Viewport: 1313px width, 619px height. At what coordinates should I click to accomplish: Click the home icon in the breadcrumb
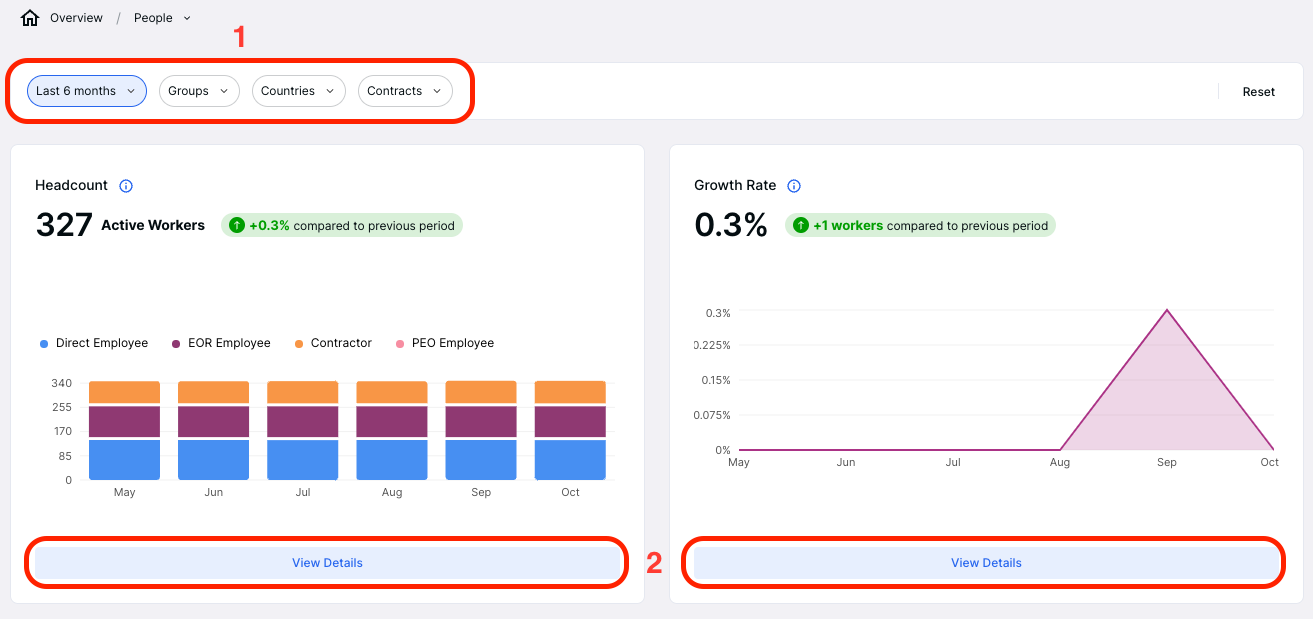pyautogui.click(x=29, y=17)
